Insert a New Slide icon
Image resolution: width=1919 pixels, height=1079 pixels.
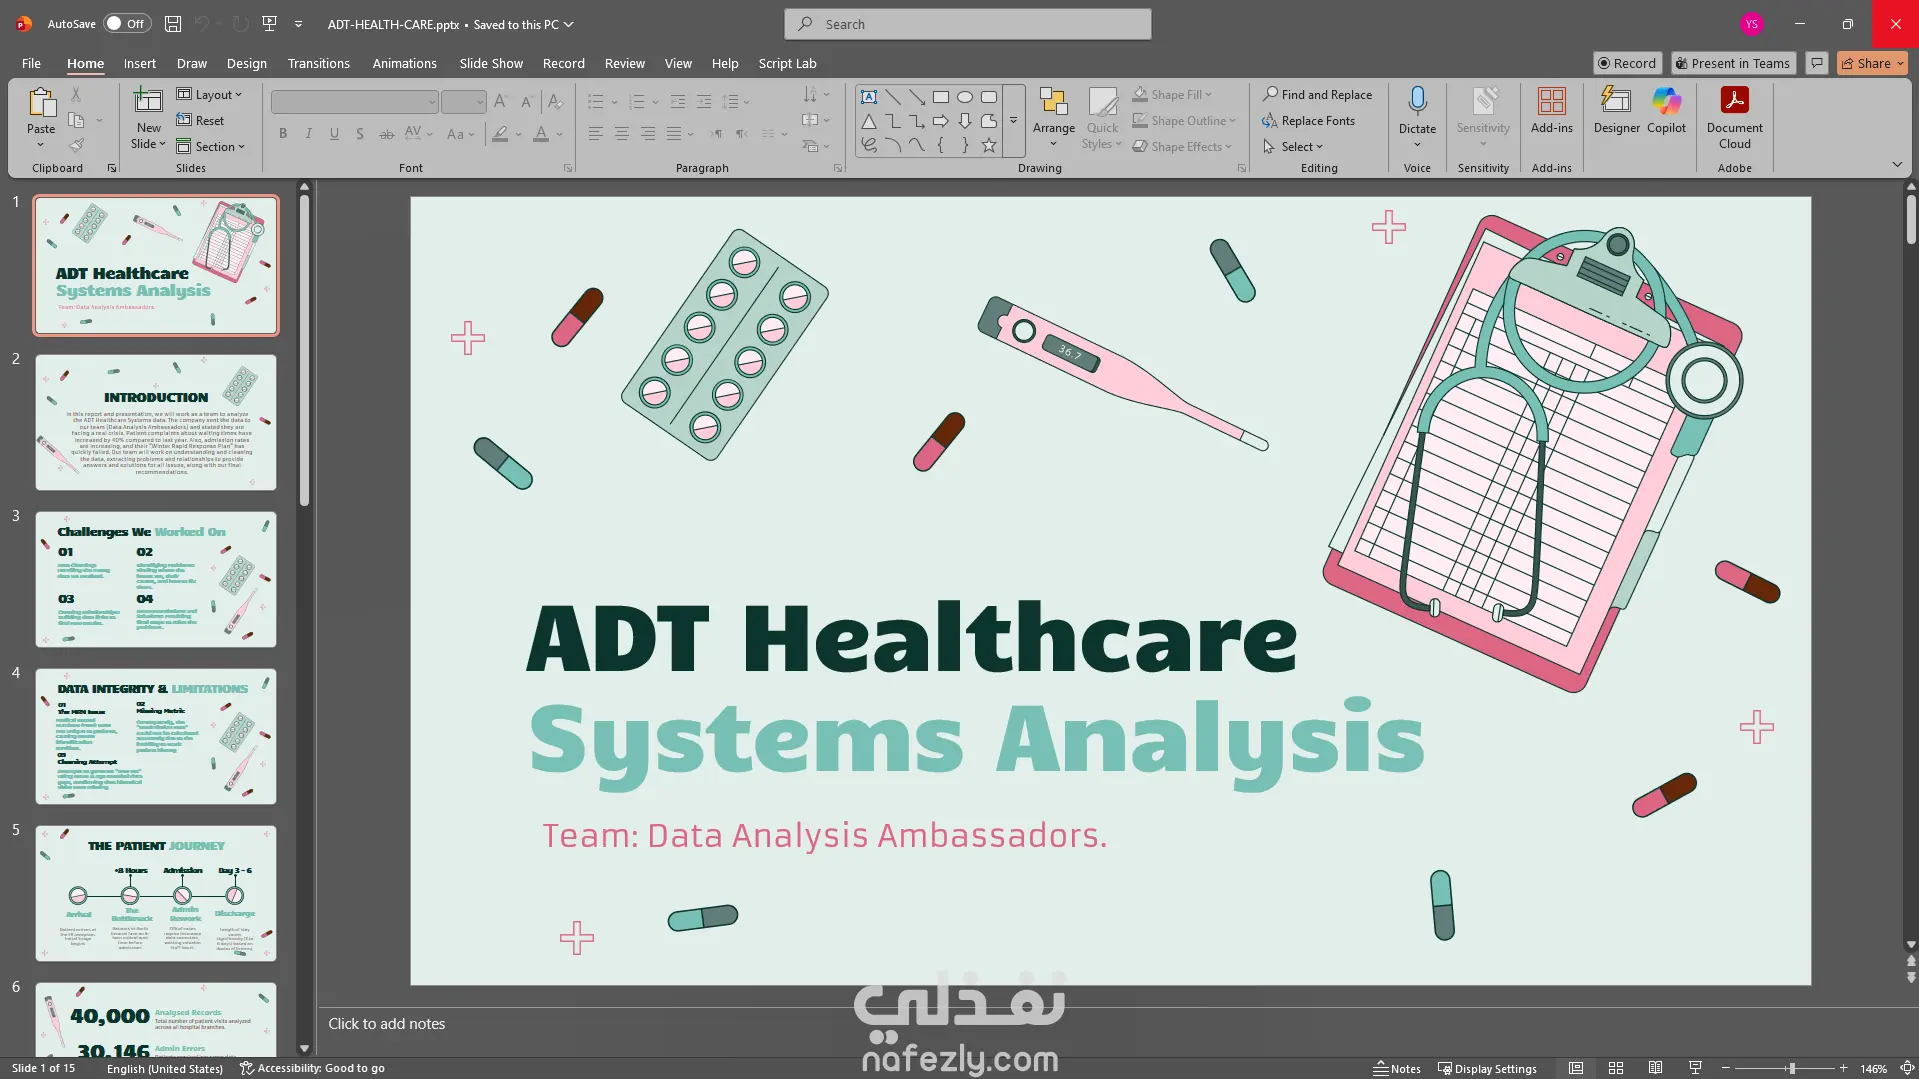[x=148, y=101]
